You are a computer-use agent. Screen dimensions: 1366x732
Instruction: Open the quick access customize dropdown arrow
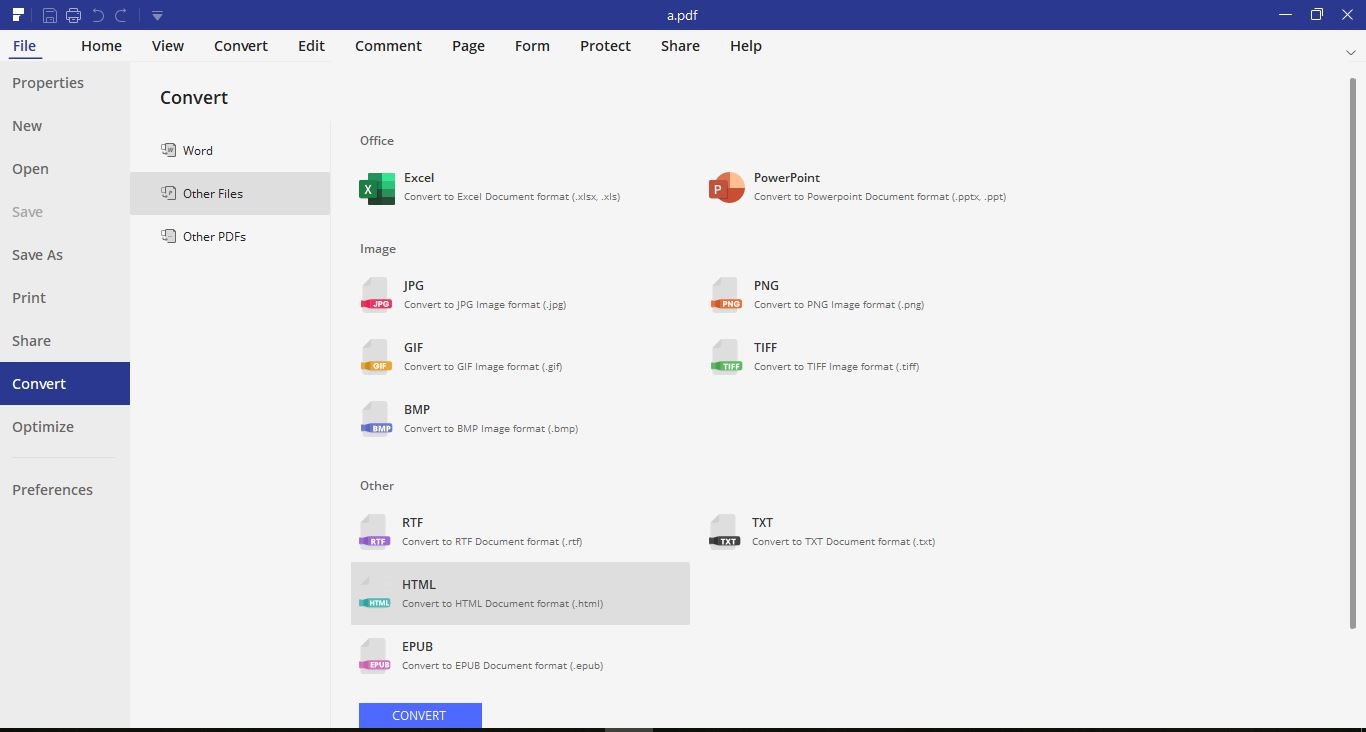[157, 16]
